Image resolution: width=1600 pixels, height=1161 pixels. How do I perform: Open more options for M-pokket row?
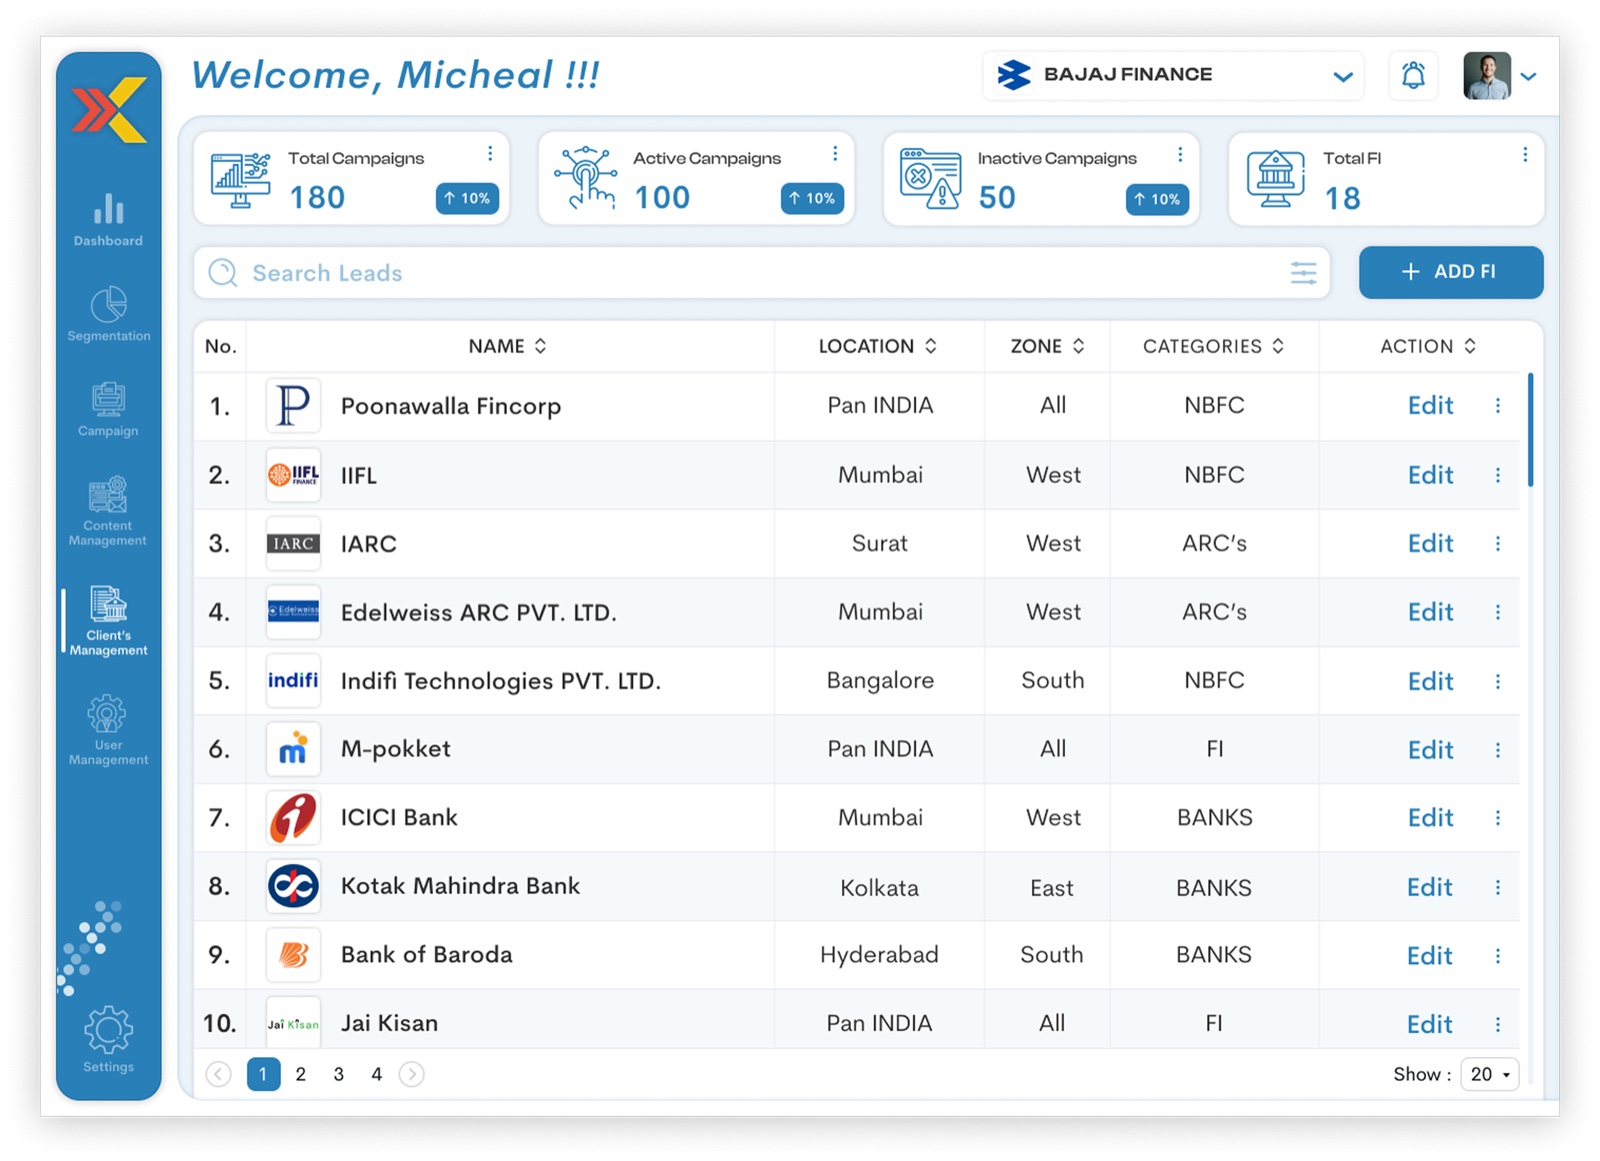coord(1498,750)
